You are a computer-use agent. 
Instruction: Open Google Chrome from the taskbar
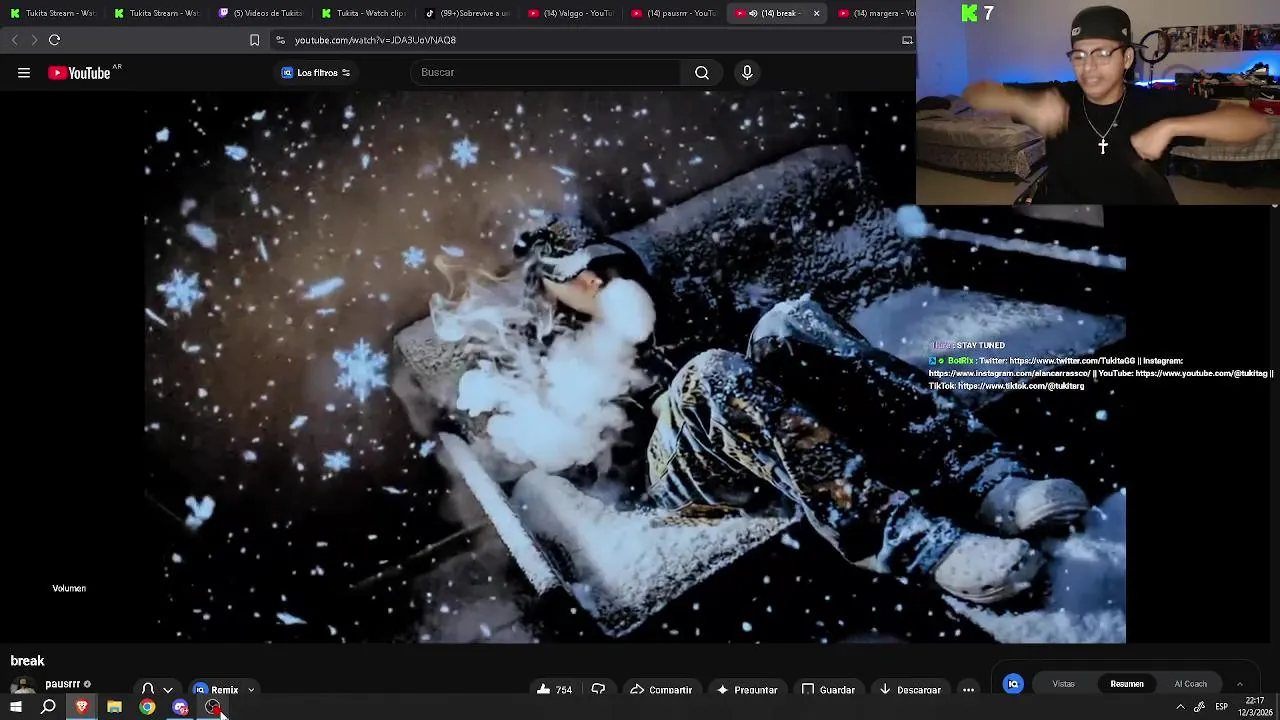point(147,707)
